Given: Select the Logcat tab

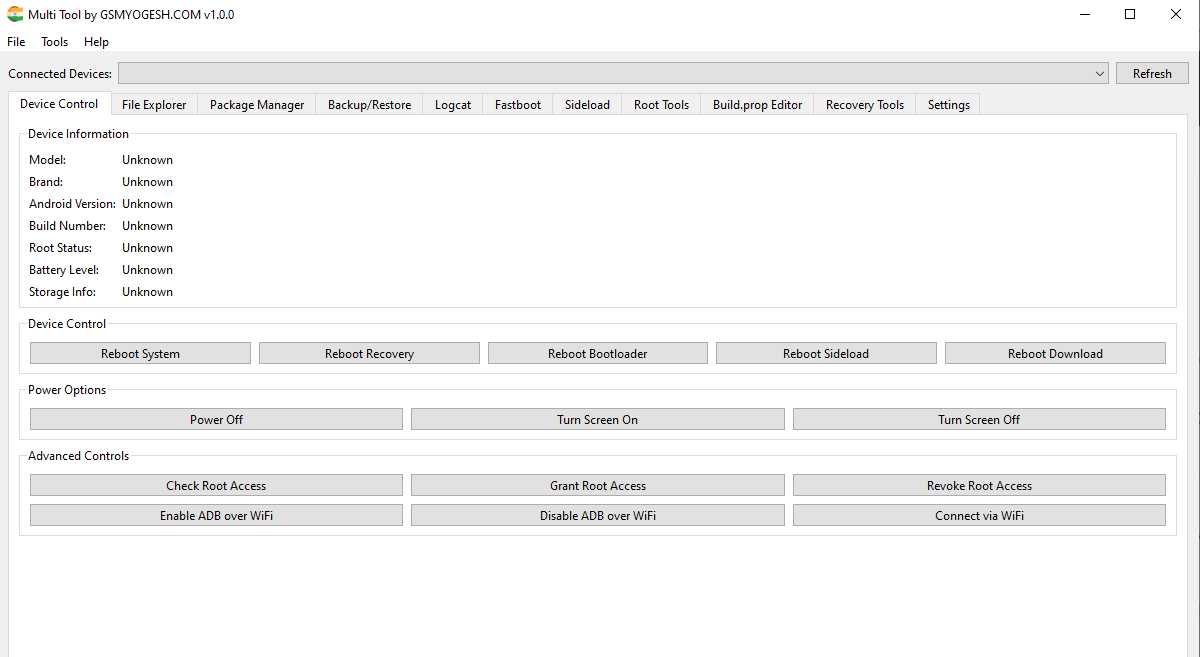Looking at the screenshot, I should pyautogui.click(x=453, y=105).
